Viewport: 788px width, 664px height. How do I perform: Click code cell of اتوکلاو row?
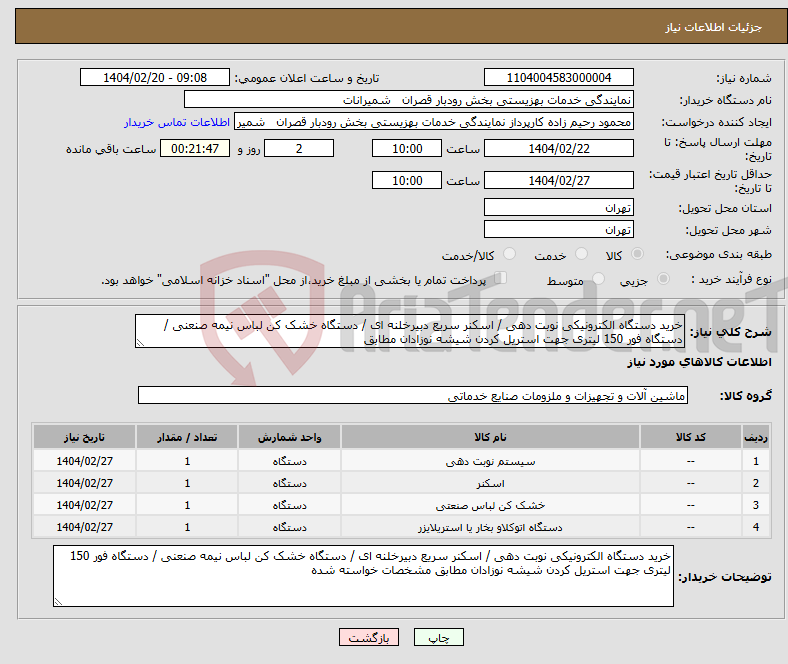click(x=691, y=527)
